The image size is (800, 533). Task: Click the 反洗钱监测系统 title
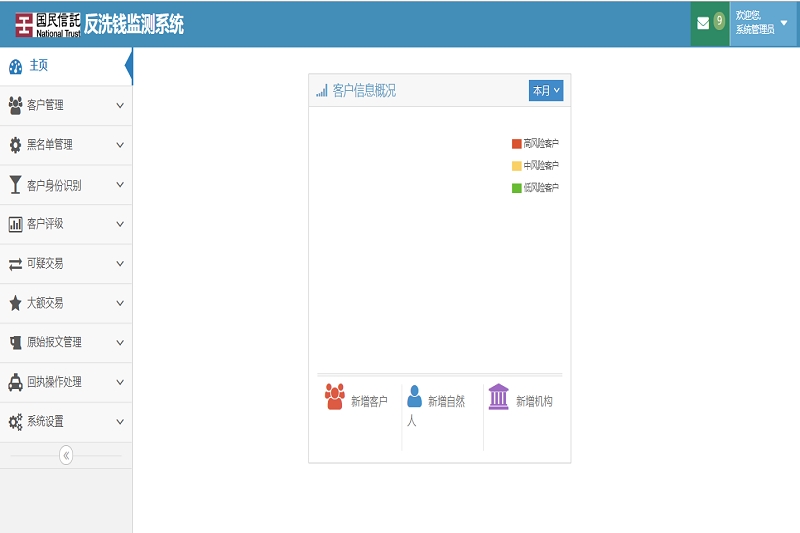pyautogui.click(x=134, y=24)
